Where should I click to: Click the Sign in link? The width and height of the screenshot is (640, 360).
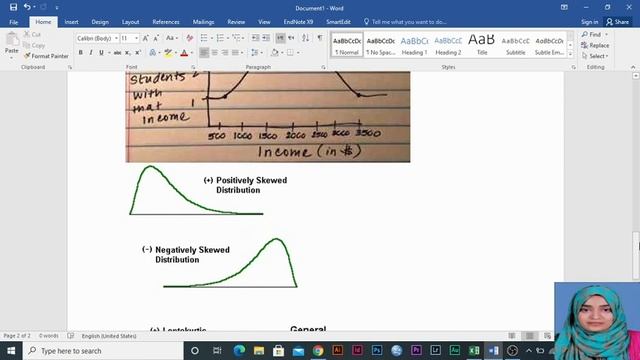[589, 22]
